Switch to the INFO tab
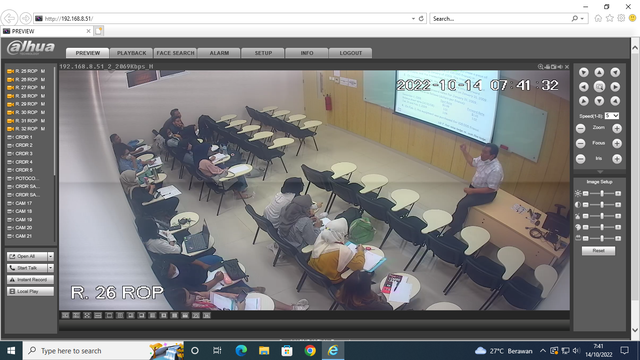 pyautogui.click(x=307, y=53)
